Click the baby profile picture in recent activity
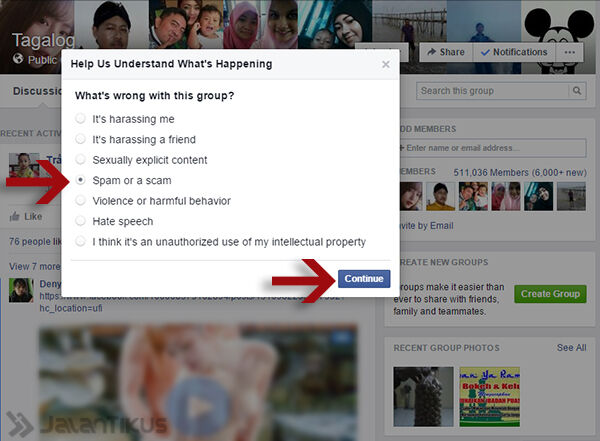This screenshot has height=441, width=600. (x=24, y=165)
